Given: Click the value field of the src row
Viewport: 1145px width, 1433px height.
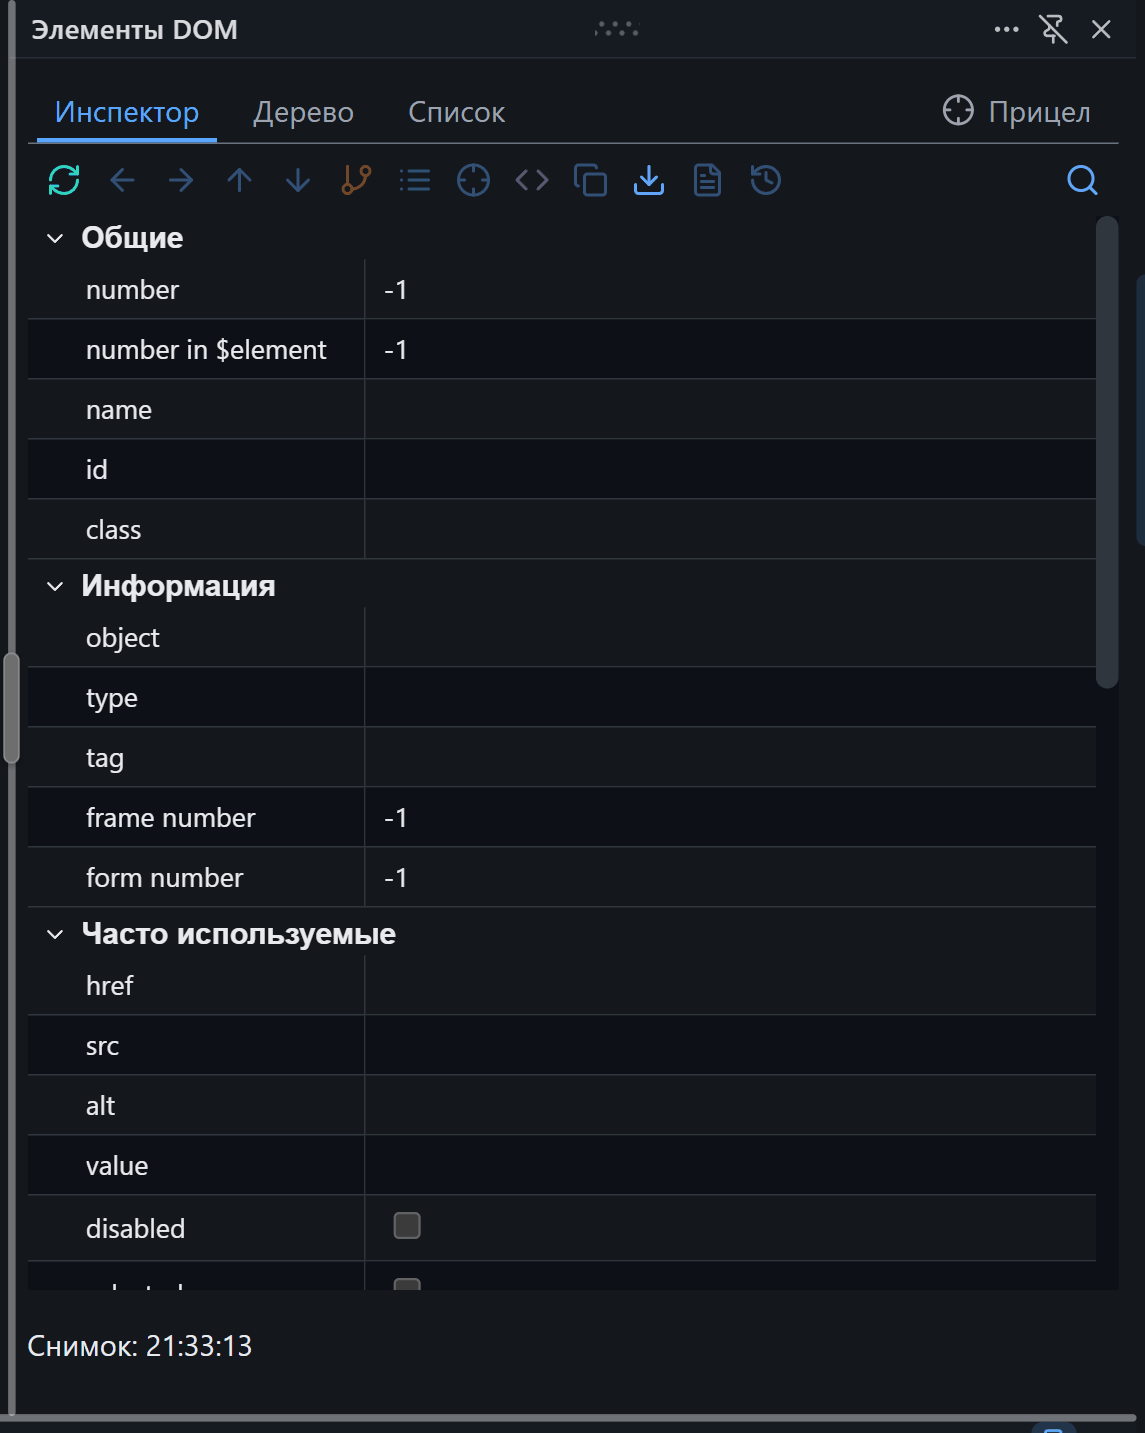Looking at the screenshot, I should [x=730, y=1045].
